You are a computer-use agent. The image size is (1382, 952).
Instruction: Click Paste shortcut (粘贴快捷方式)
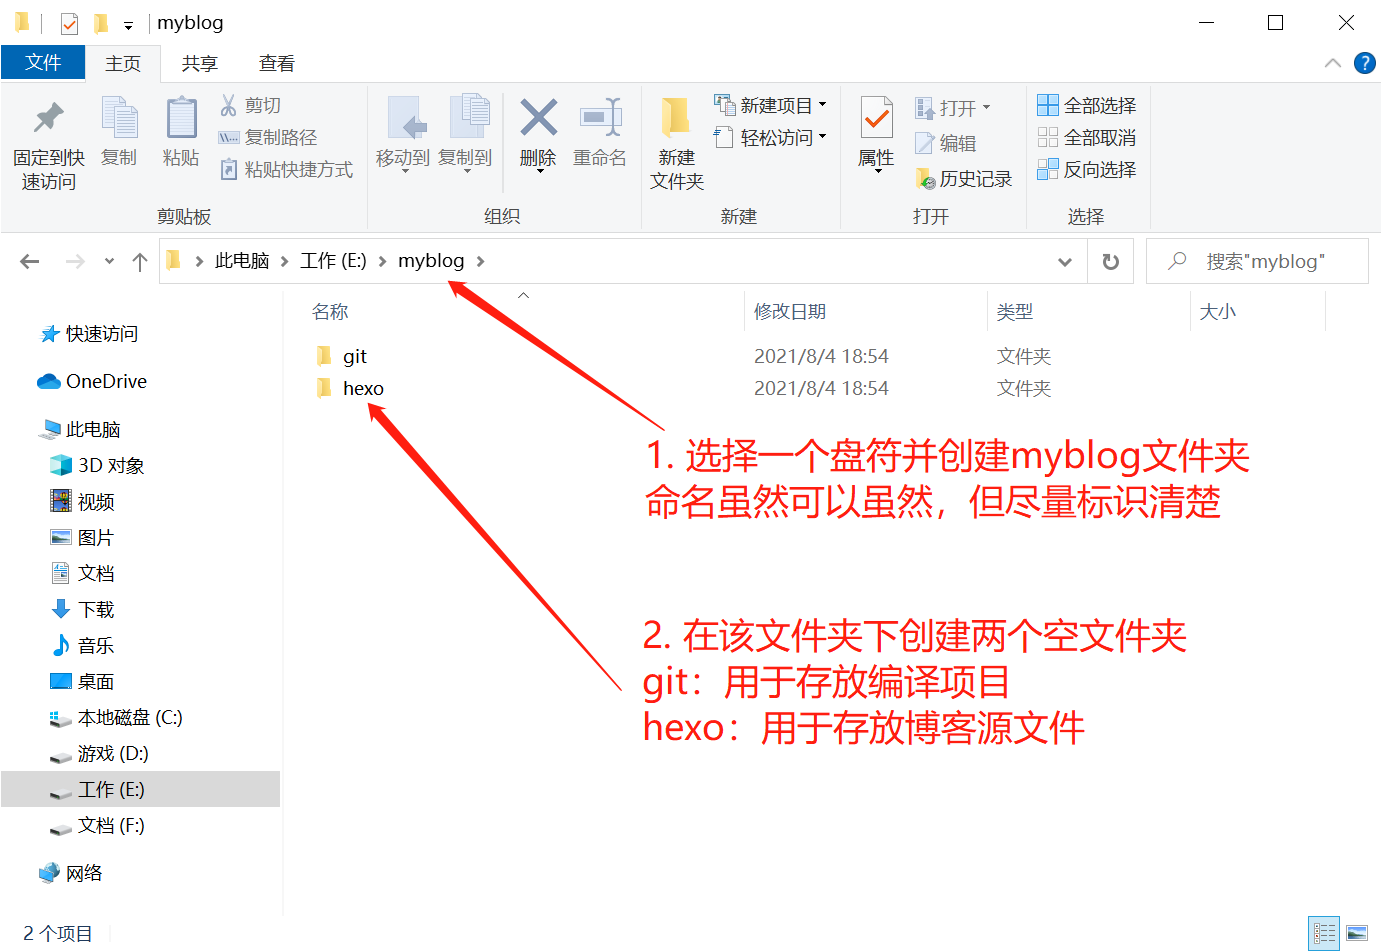coord(286,169)
